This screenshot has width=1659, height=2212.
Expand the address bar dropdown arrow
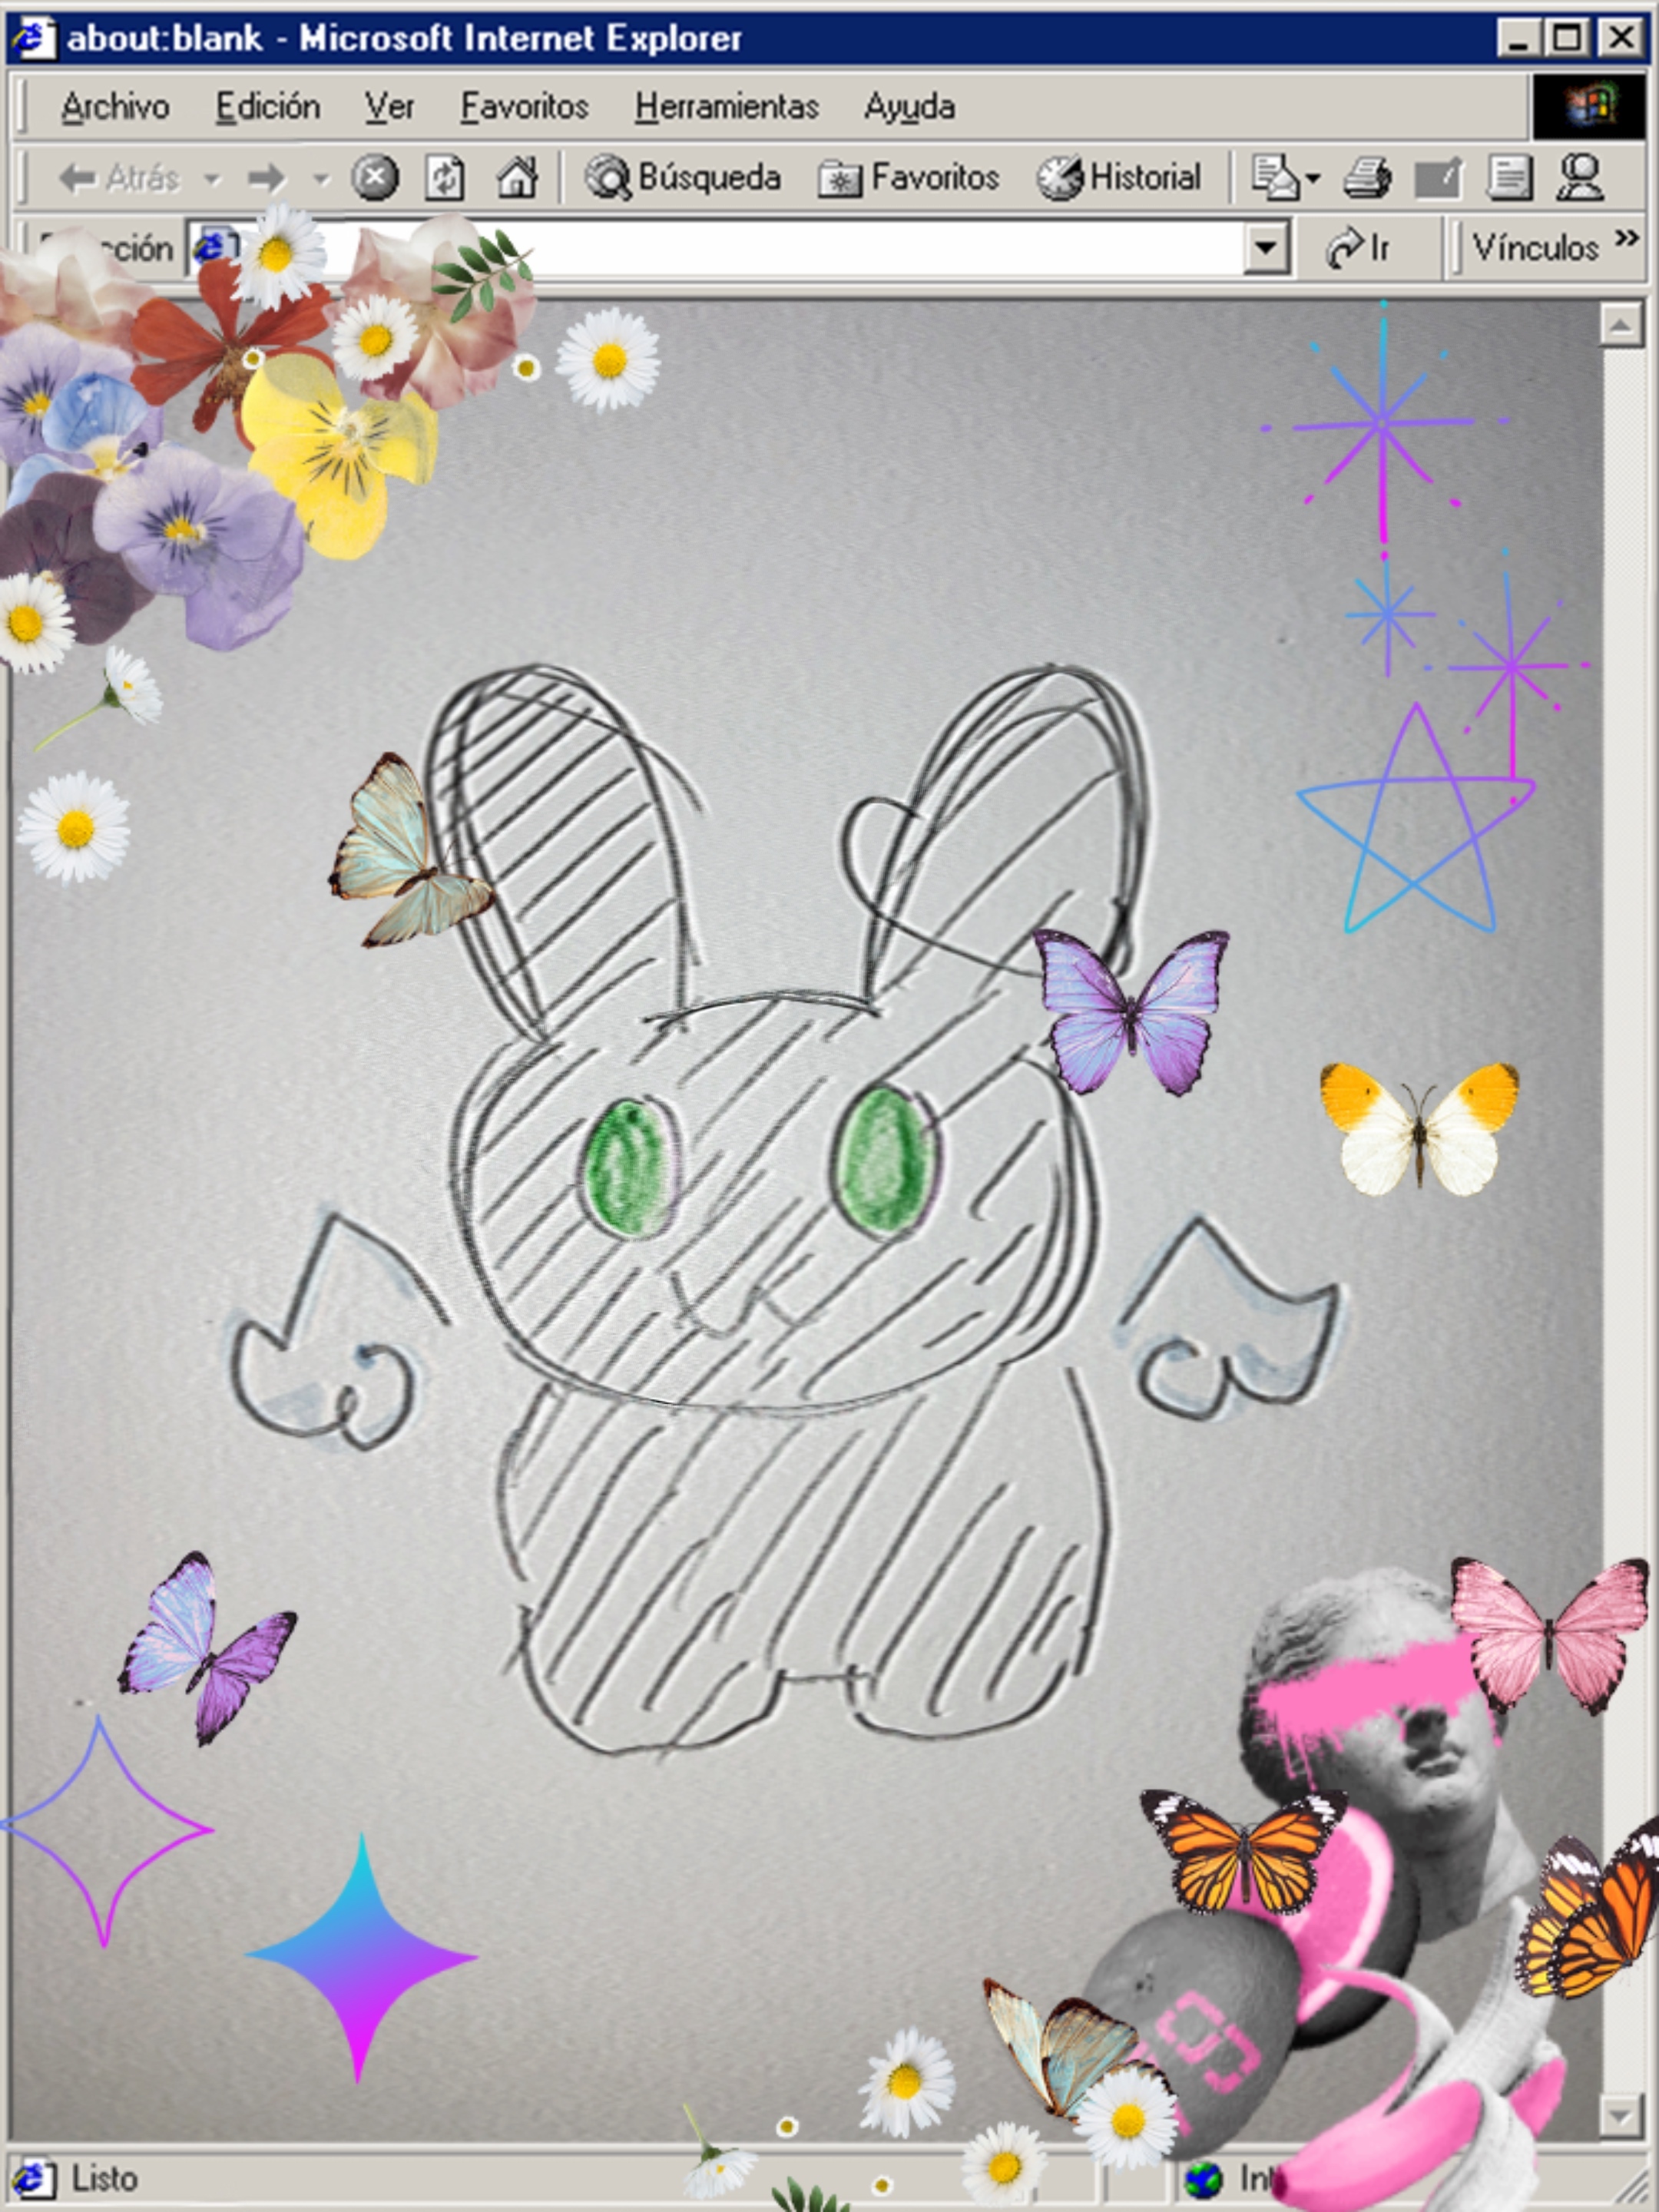click(1266, 247)
